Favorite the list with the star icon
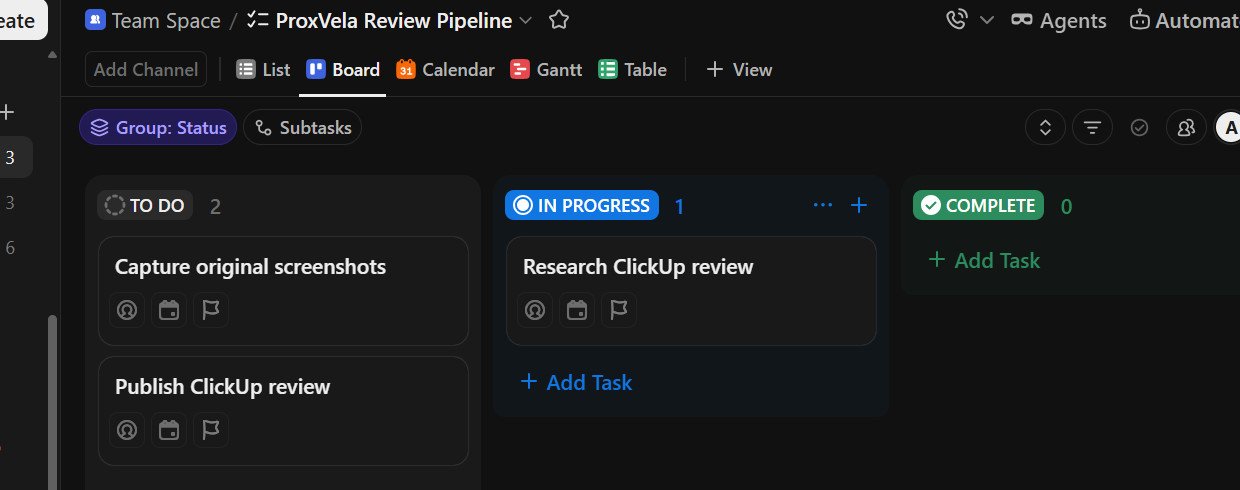Screen dimensions: 1240x490 point(559,20)
